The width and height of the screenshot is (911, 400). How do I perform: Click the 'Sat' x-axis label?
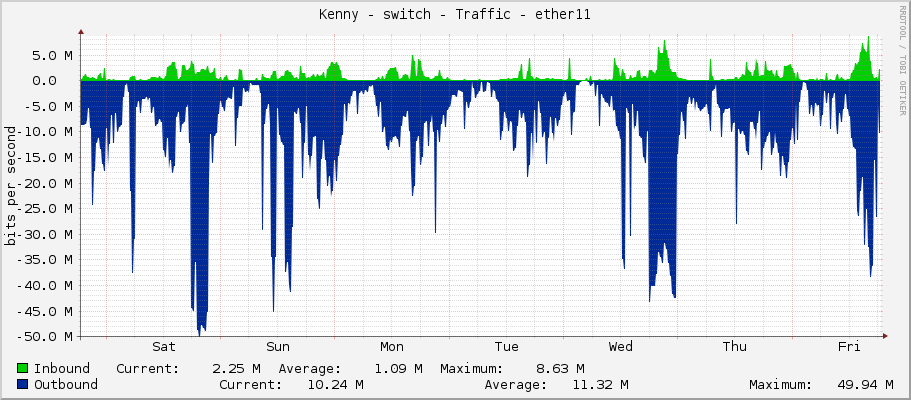[x=164, y=347]
